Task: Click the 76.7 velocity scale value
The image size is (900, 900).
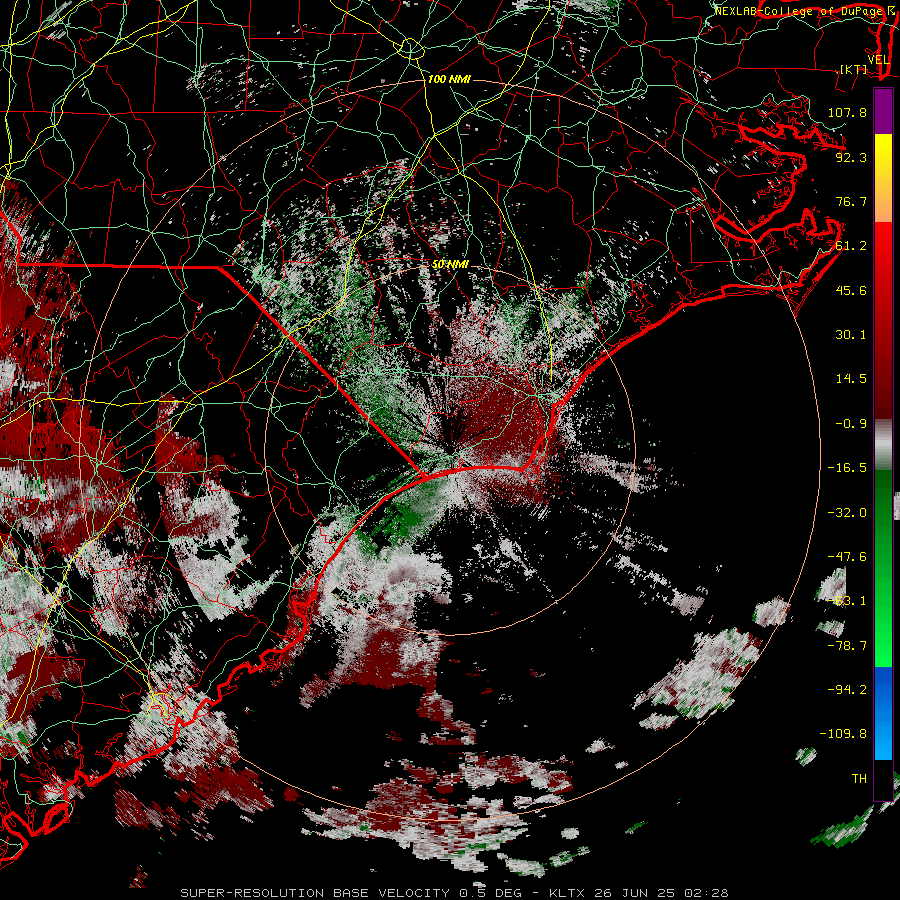Action: [x=851, y=201]
